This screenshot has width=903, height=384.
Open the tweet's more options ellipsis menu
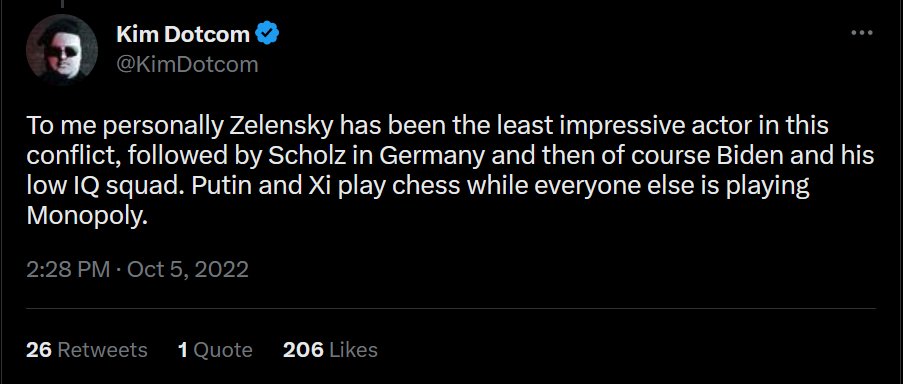(862, 33)
